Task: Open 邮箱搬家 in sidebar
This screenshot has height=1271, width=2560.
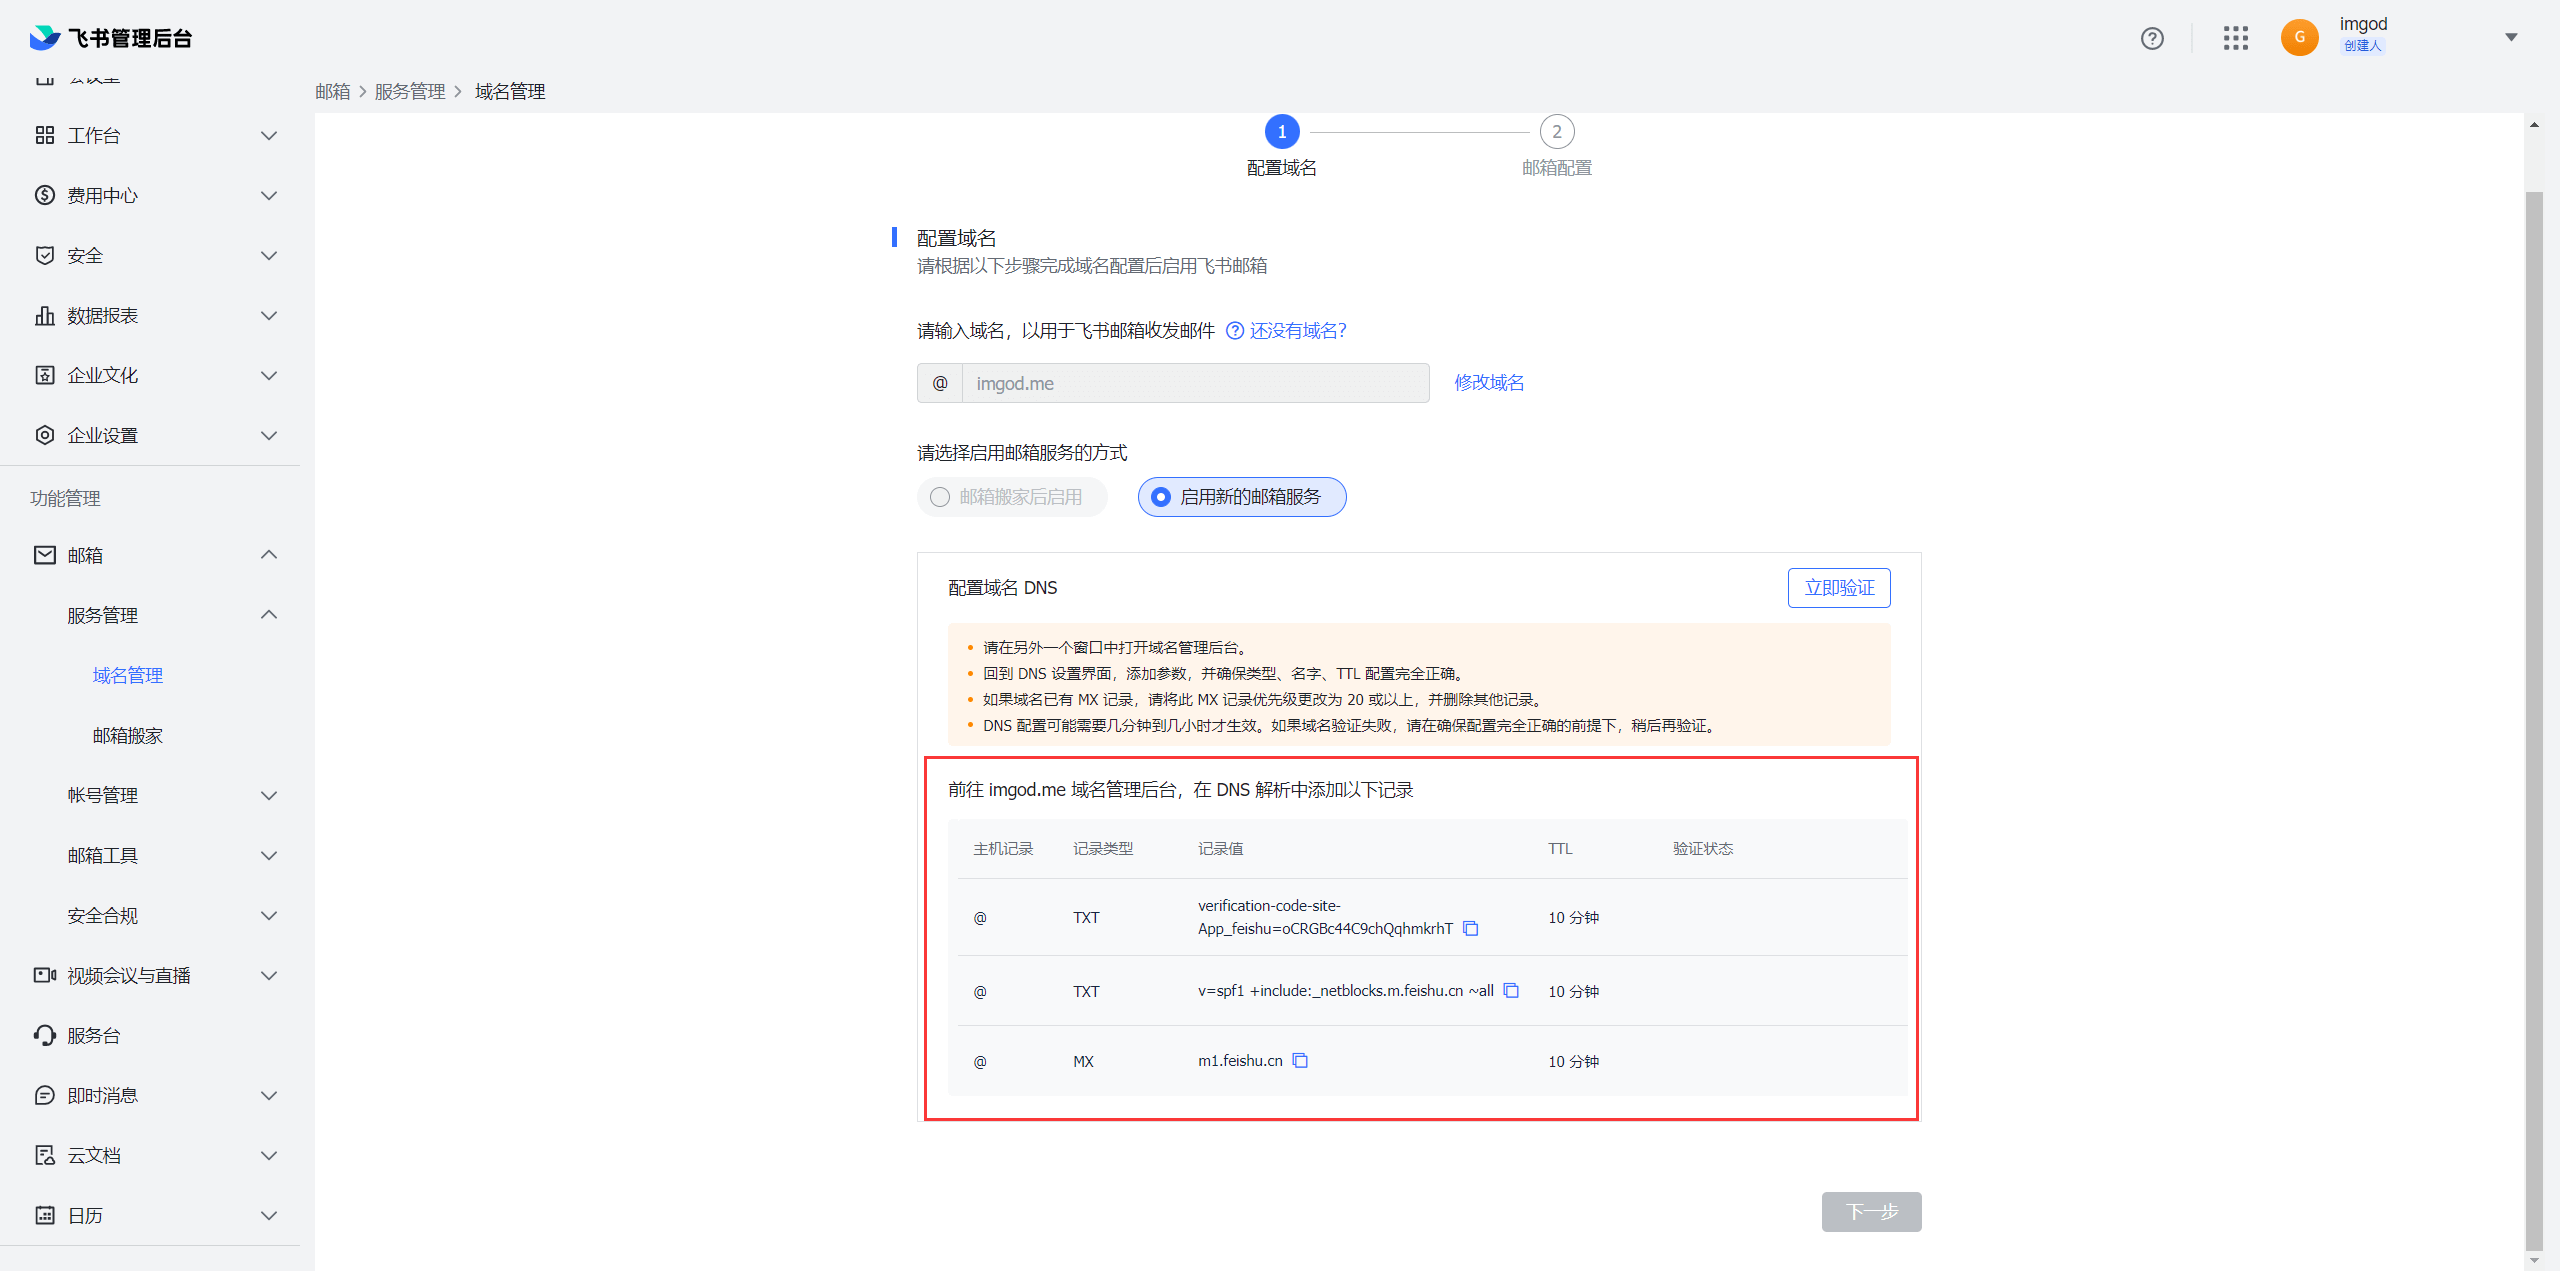Action: point(127,735)
